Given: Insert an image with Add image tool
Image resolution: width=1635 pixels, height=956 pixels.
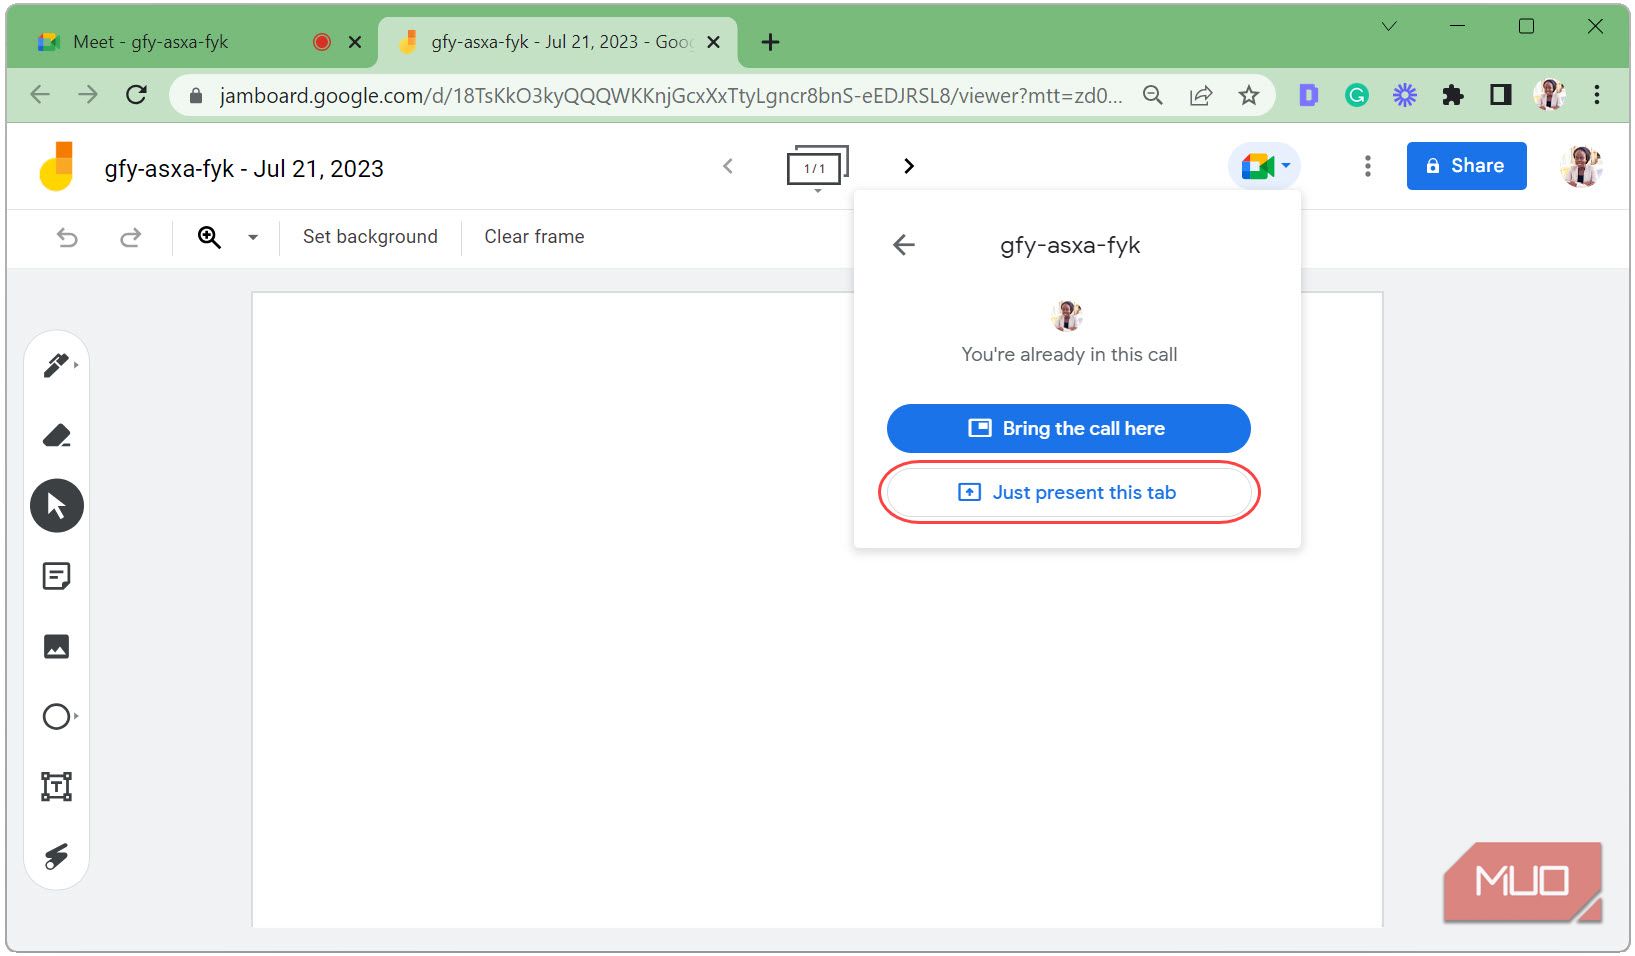Looking at the screenshot, I should pyautogui.click(x=57, y=646).
